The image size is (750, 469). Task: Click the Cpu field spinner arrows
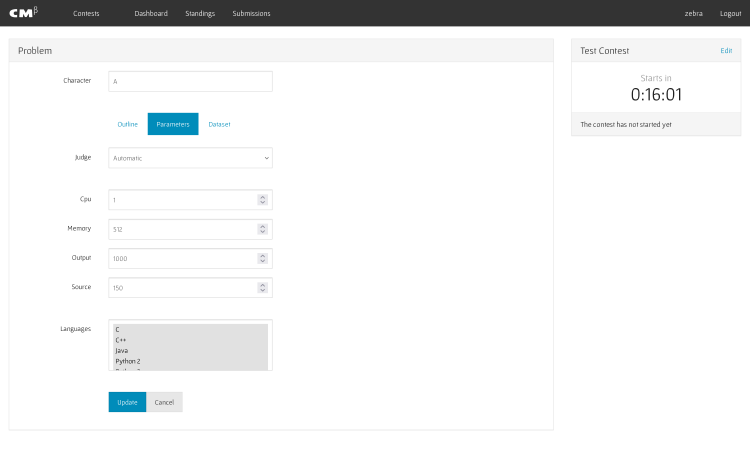(x=262, y=200)
